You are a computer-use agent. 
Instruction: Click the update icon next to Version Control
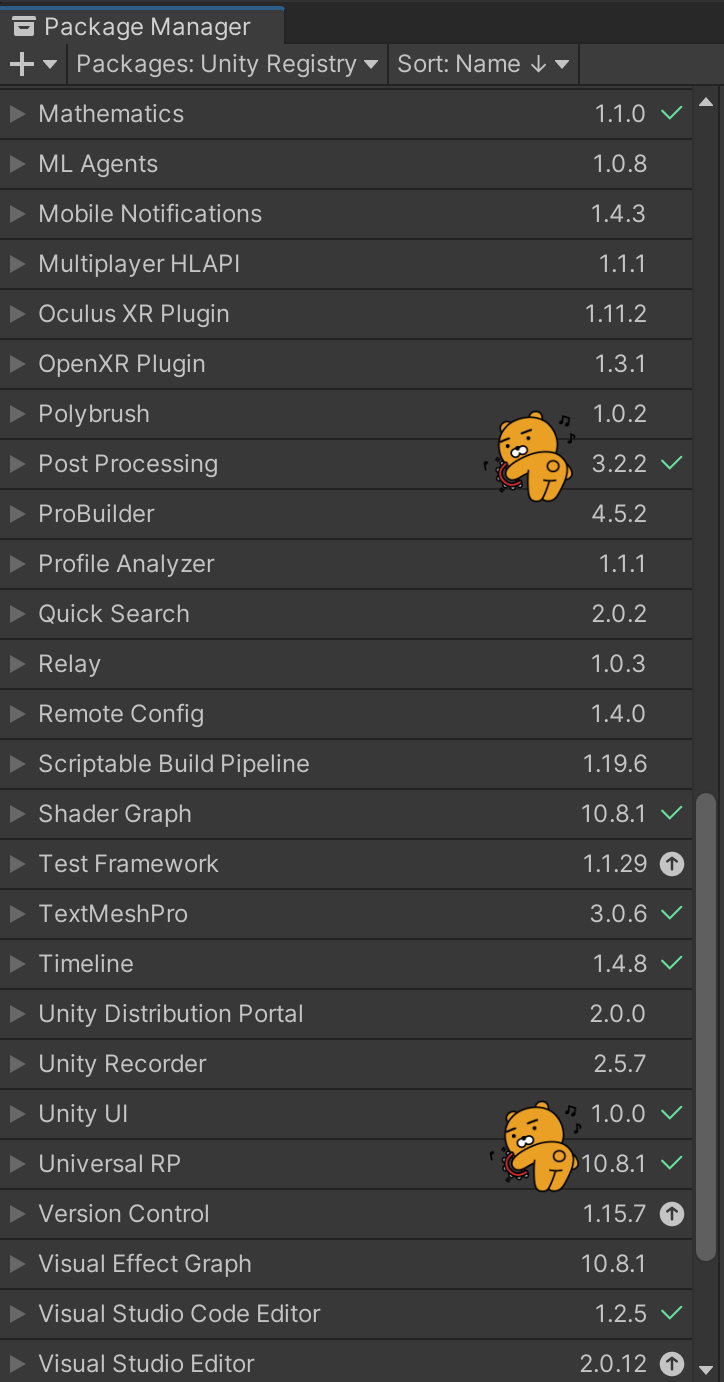pyautogui.click(x=672, y=1213)
